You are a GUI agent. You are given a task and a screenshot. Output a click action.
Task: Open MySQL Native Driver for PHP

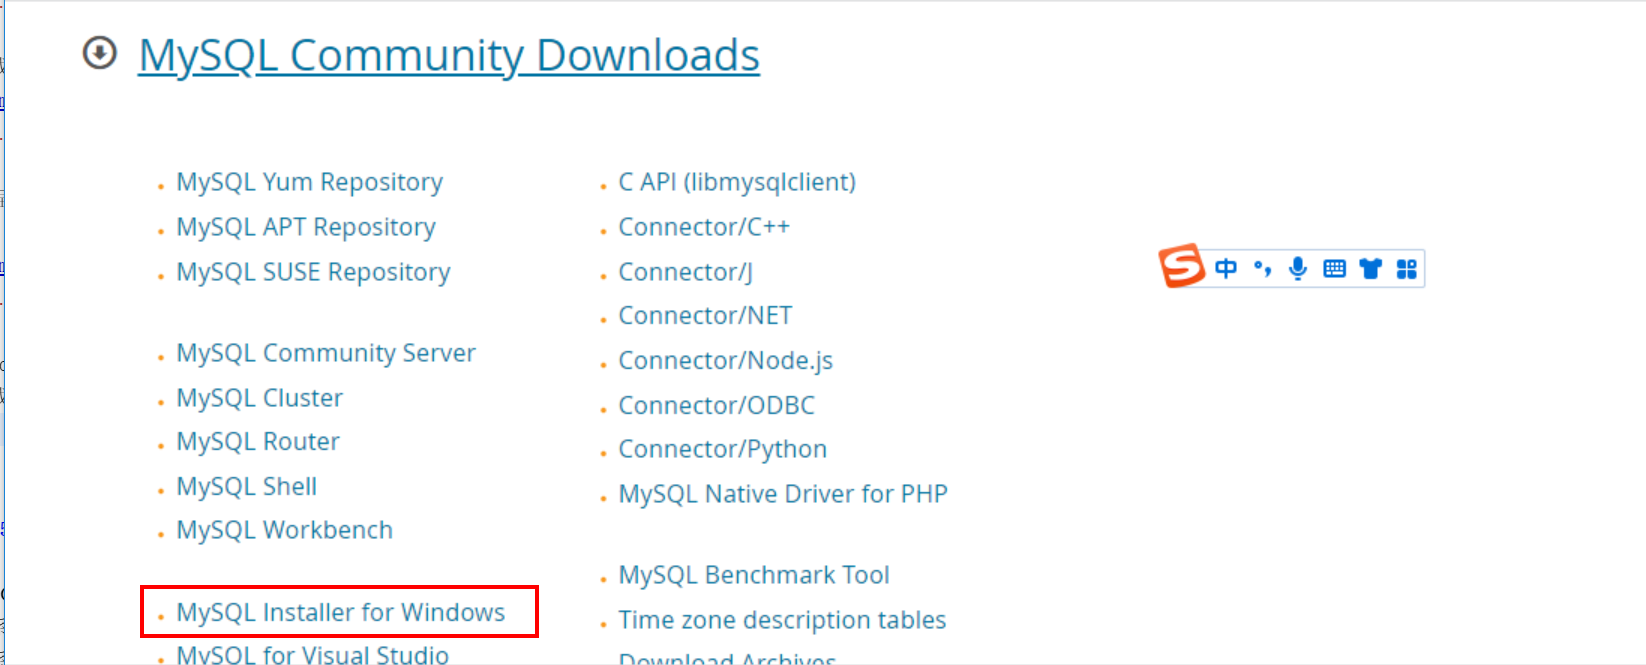(783, 494)
